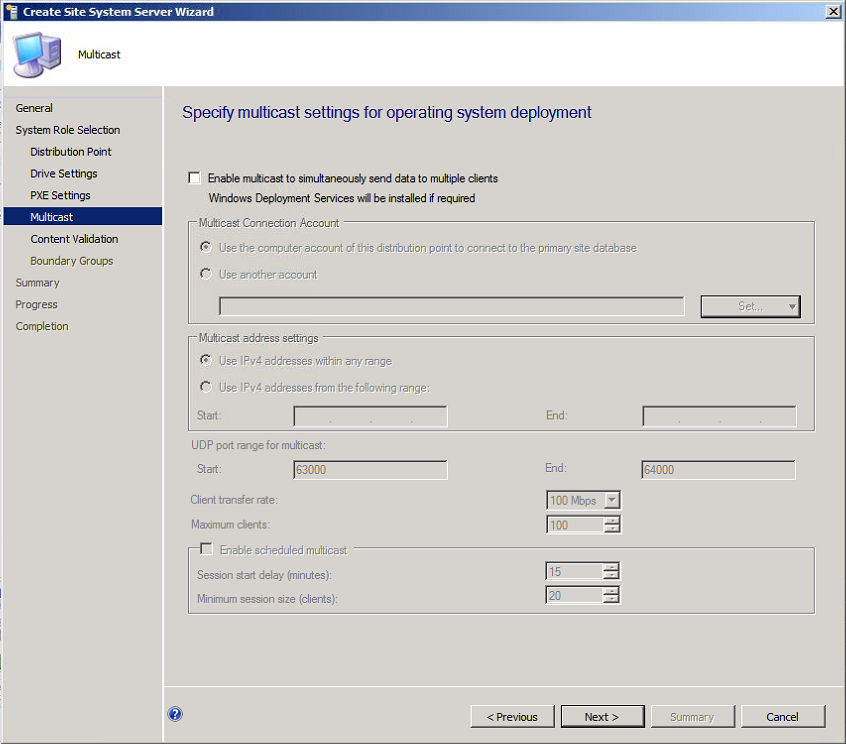Image resolution: width=846 pixels, height=744 pixels.
Task: Click the wizard title bar icon
Action: pyautogui.click(x=11, y=11)
